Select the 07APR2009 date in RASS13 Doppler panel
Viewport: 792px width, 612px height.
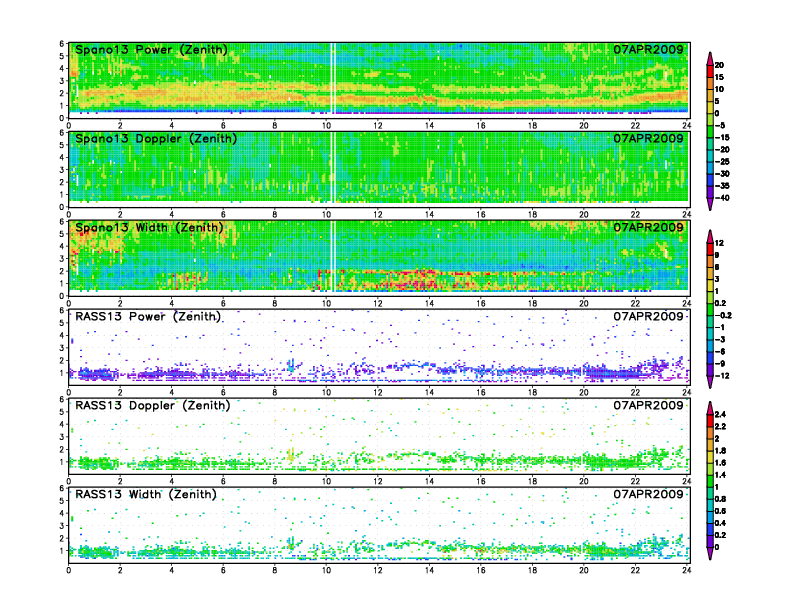pyautogui.click(x=648, y=405)
